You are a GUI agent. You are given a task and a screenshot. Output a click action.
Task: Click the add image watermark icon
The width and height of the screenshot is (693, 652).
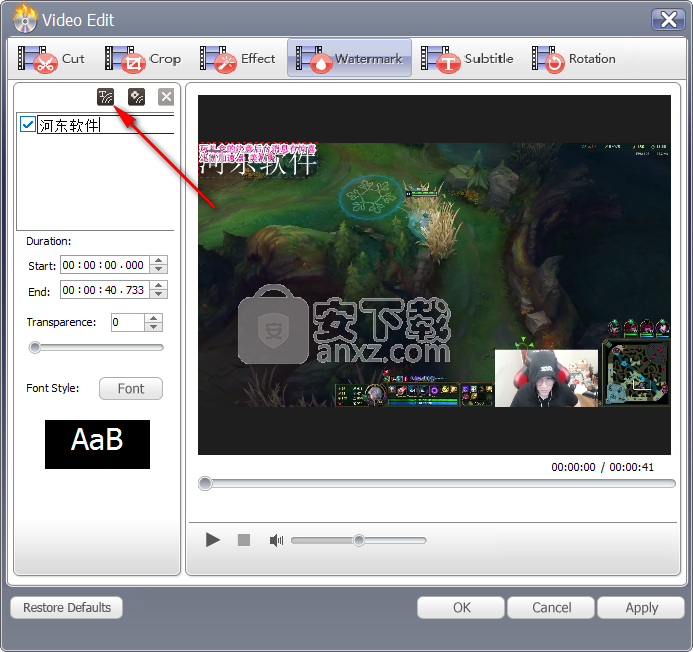(x=136, y=97)
